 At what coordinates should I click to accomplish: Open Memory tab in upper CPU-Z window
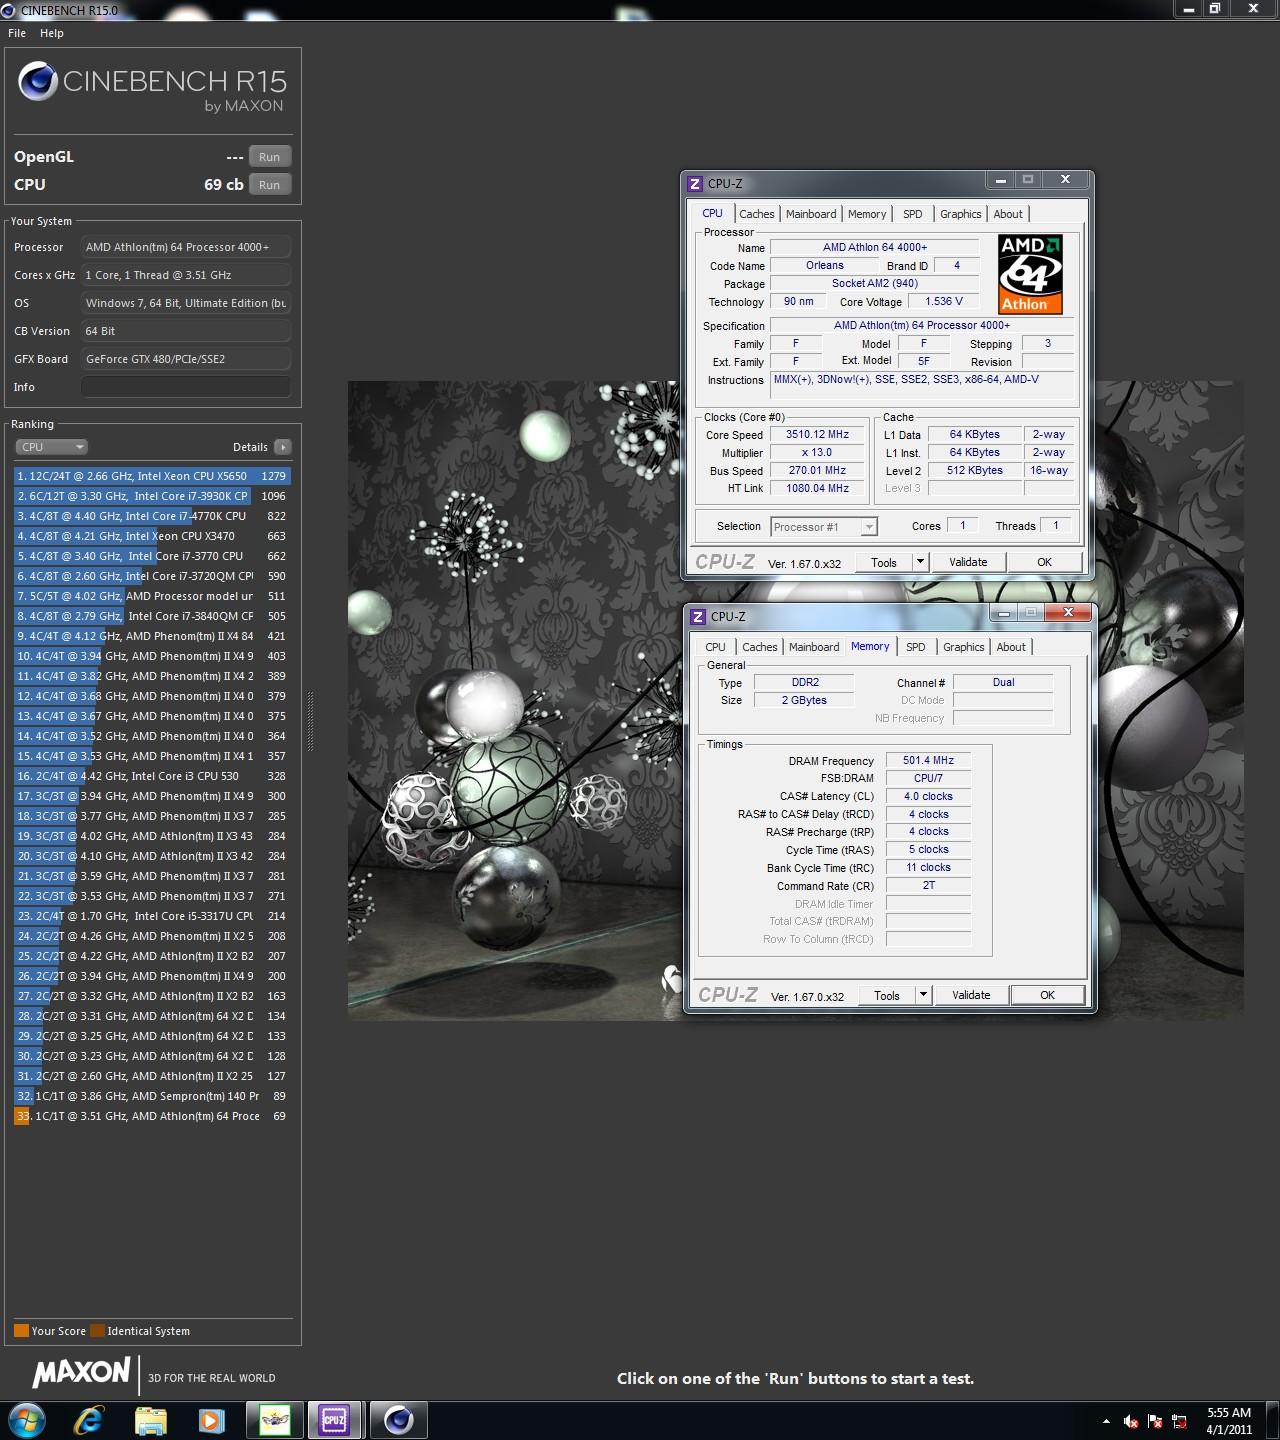coord(867,214)
